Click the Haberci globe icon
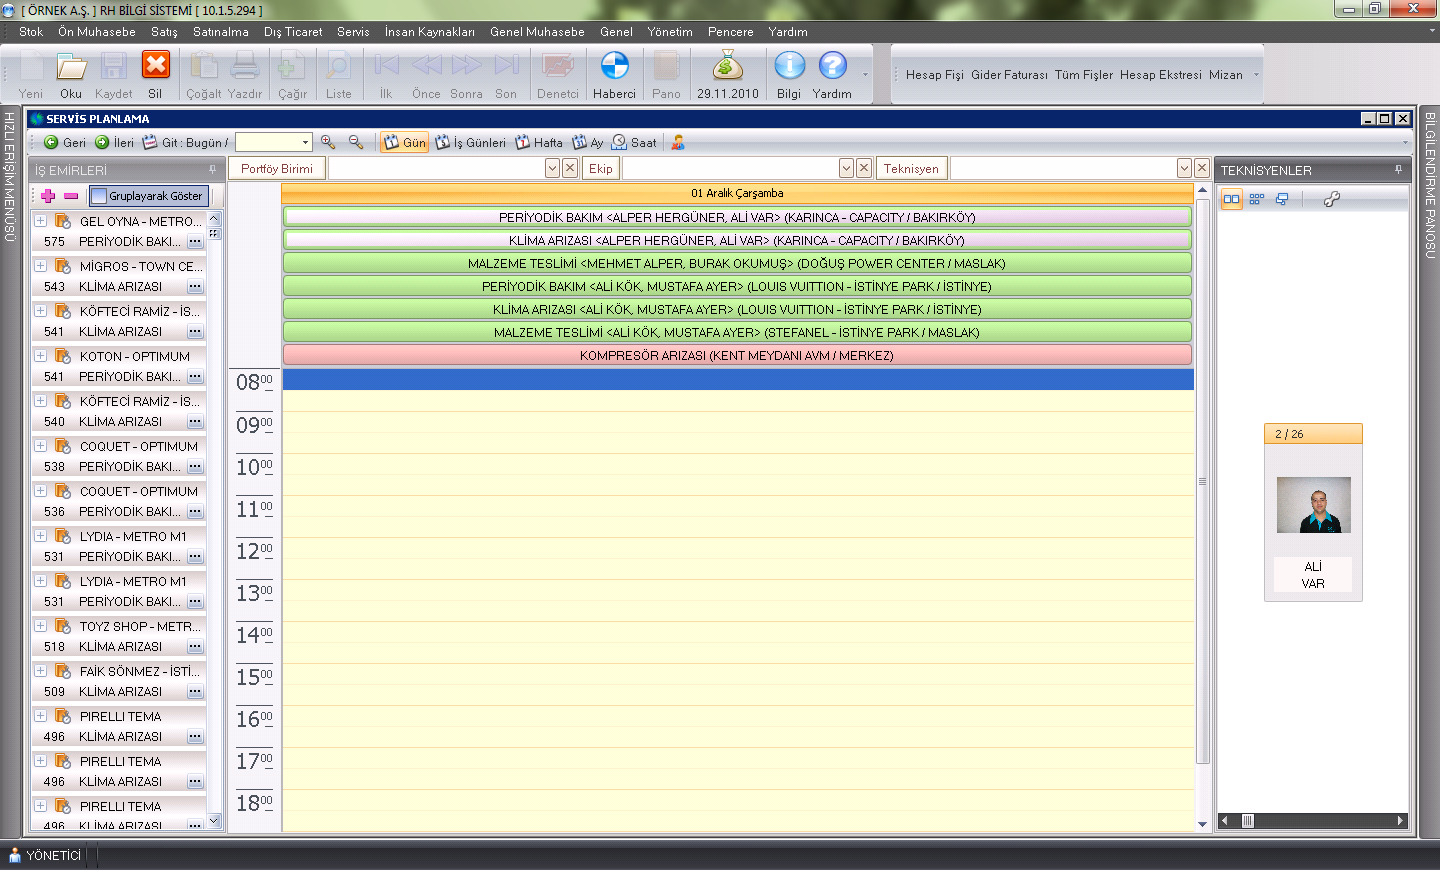 (x=614, y=66)
